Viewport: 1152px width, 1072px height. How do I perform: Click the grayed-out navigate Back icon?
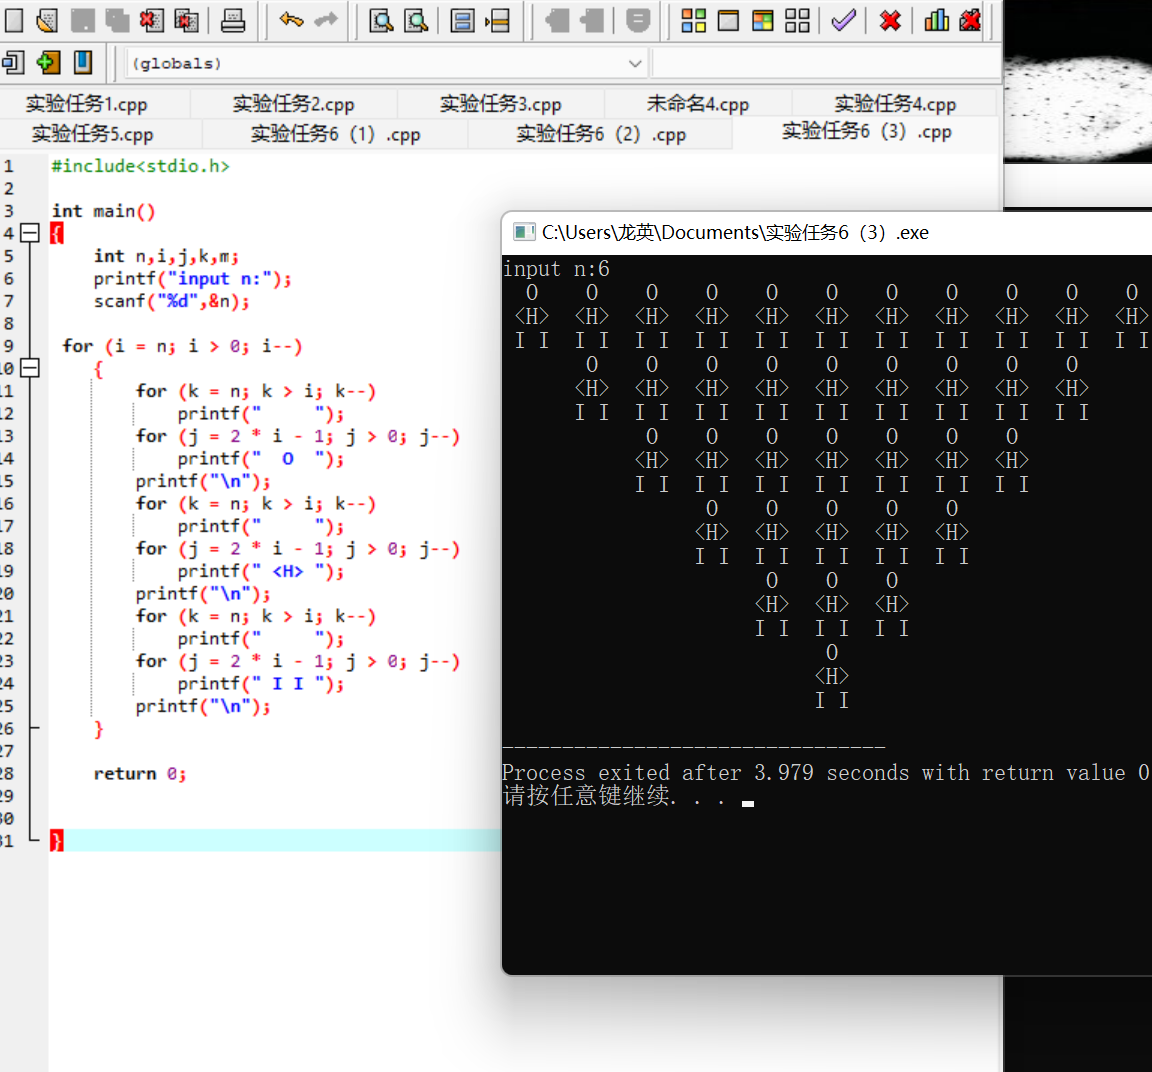(x=557, y=20)
